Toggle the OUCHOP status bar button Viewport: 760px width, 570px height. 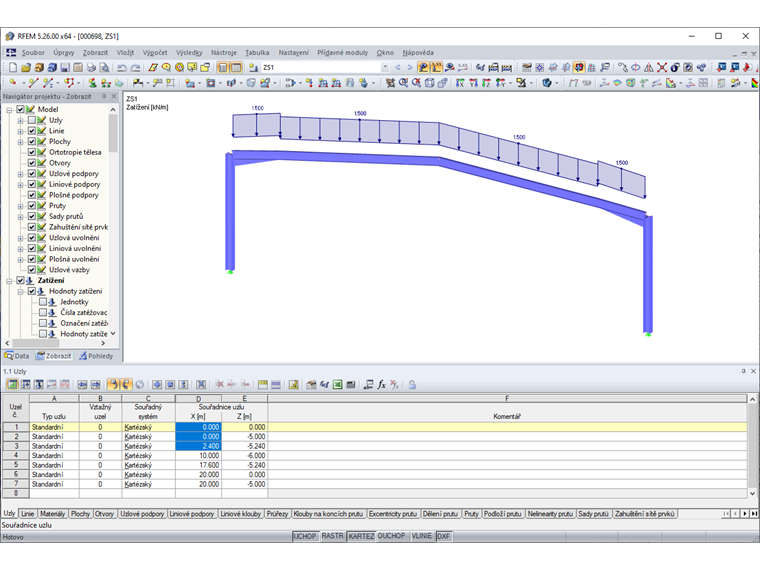click(391, 536)
